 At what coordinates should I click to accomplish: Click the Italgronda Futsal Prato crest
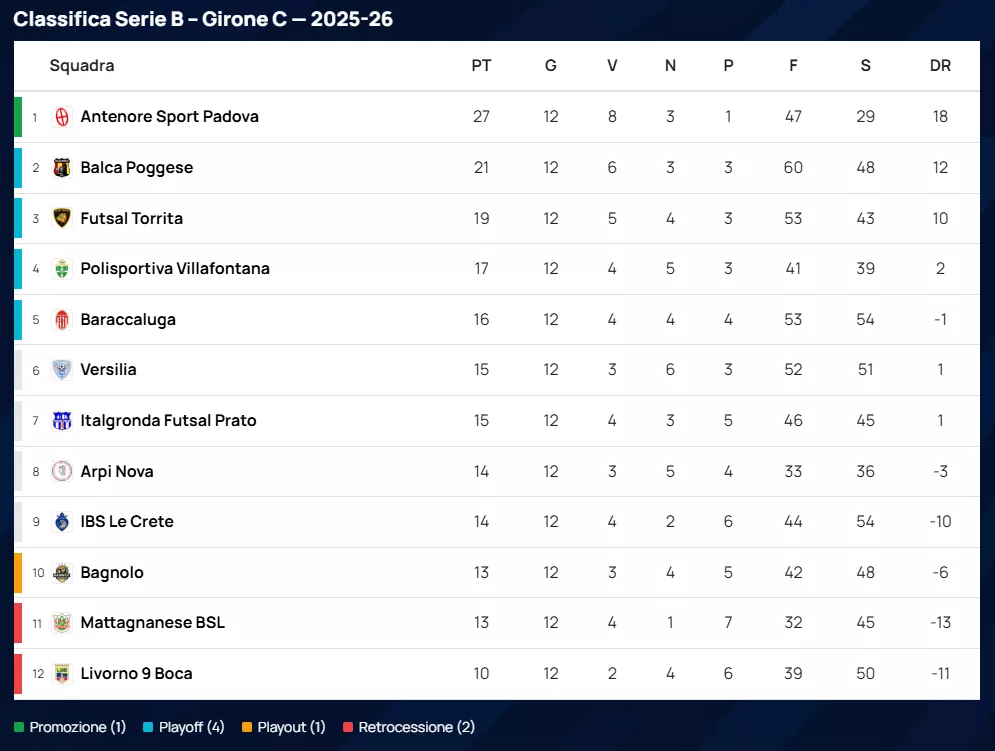(62, 421)
